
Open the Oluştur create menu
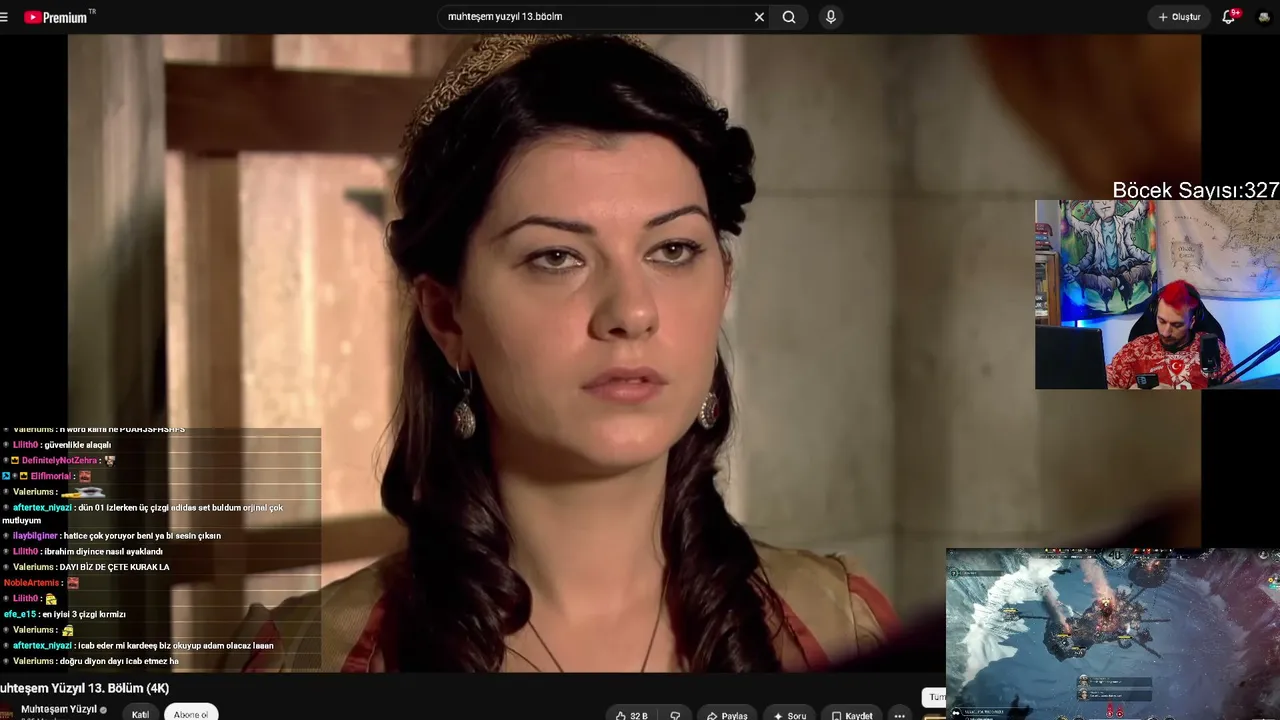pyautogui.click(x=1179, y=17)
